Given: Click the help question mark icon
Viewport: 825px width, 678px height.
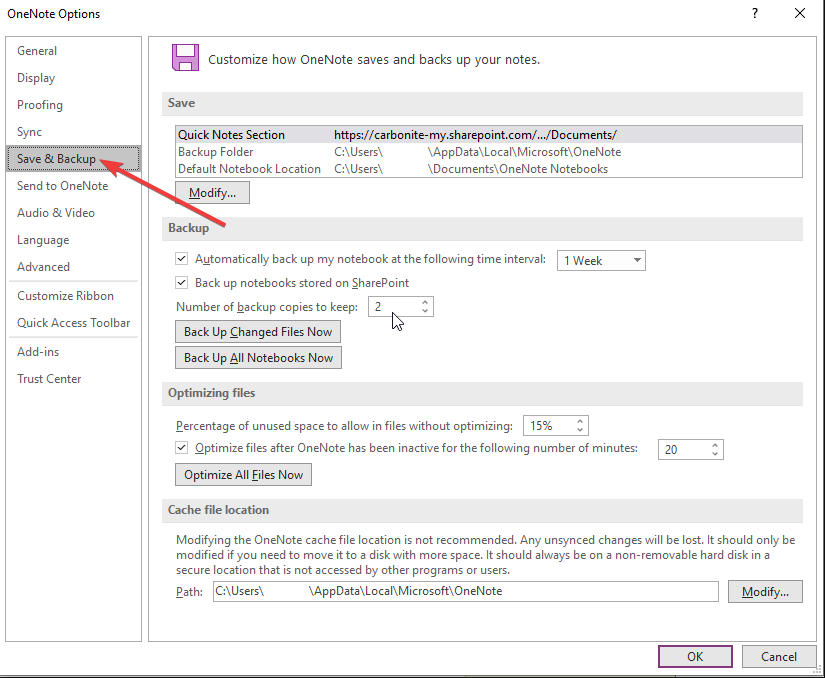Looking at the screenshot, I should (755, 13).
